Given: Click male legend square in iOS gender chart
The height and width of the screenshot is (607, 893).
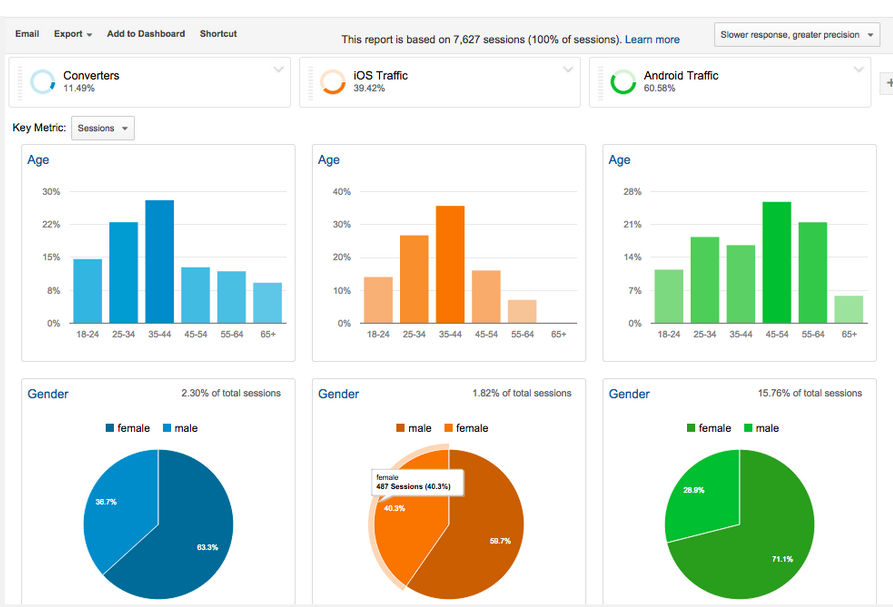Looking at the screenshot, I should point(400,428).
